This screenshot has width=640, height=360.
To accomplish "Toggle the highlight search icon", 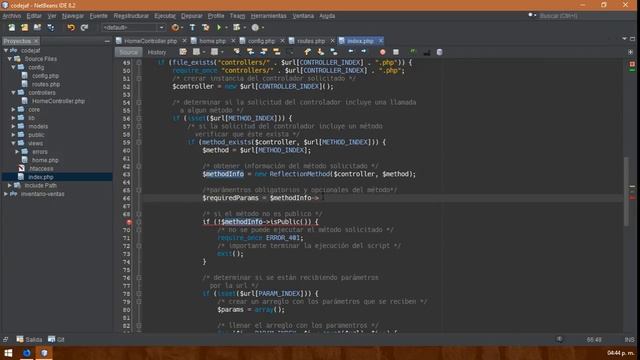I will tap(277, 52).
